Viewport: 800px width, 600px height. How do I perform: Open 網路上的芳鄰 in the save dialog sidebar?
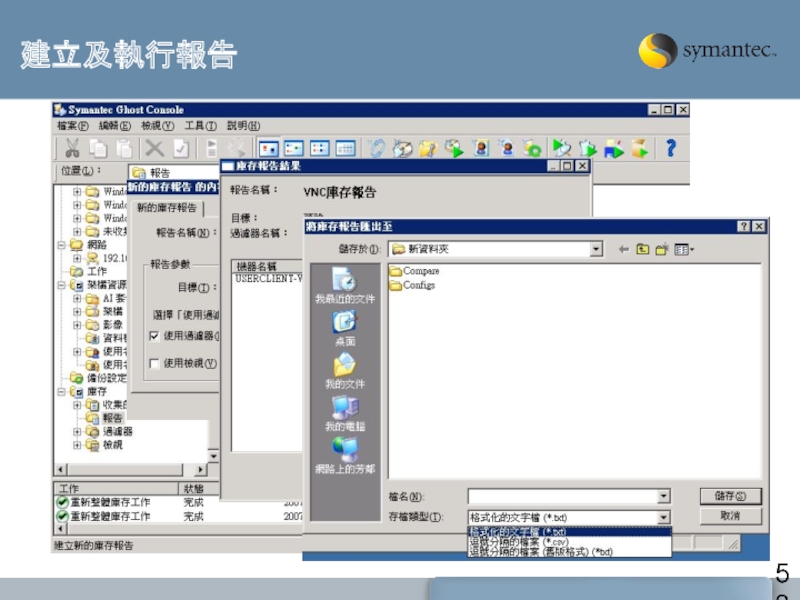pos(345,456)
